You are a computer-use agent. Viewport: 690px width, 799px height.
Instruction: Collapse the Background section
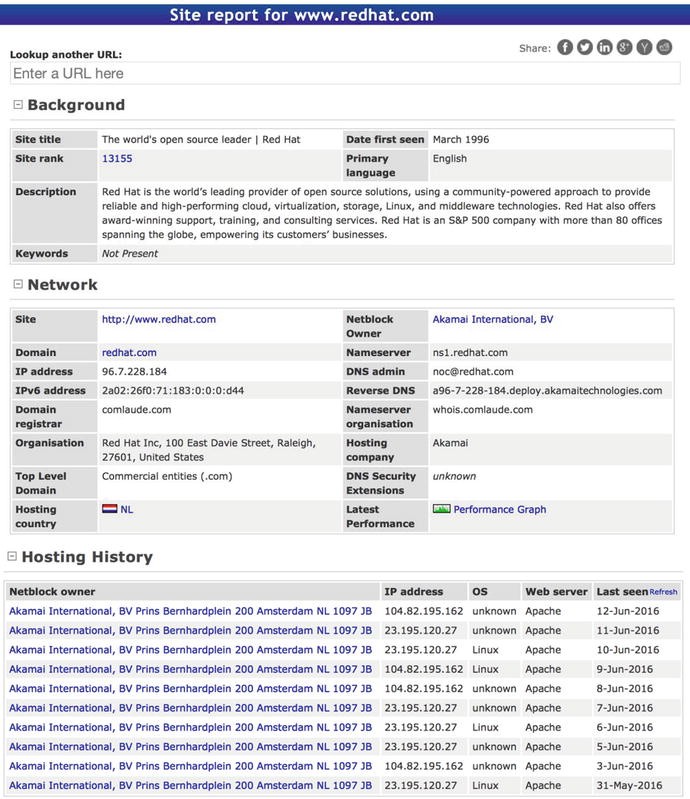point(18,104)
